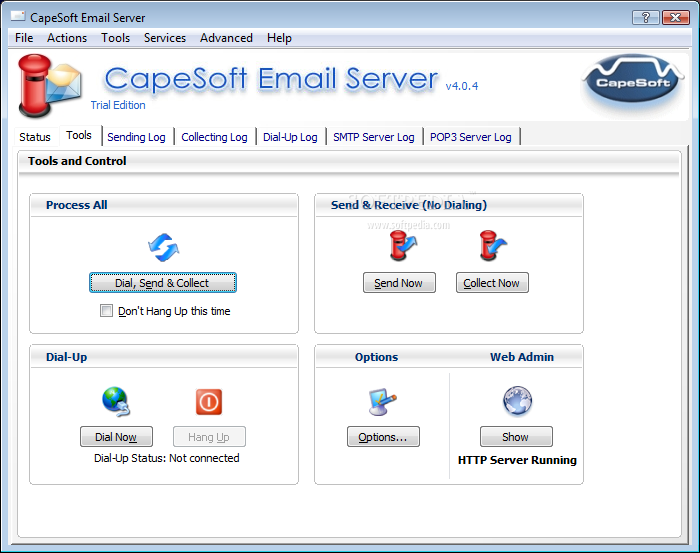Open the Tools menu

pyautogui.click(x=115, y=38)
